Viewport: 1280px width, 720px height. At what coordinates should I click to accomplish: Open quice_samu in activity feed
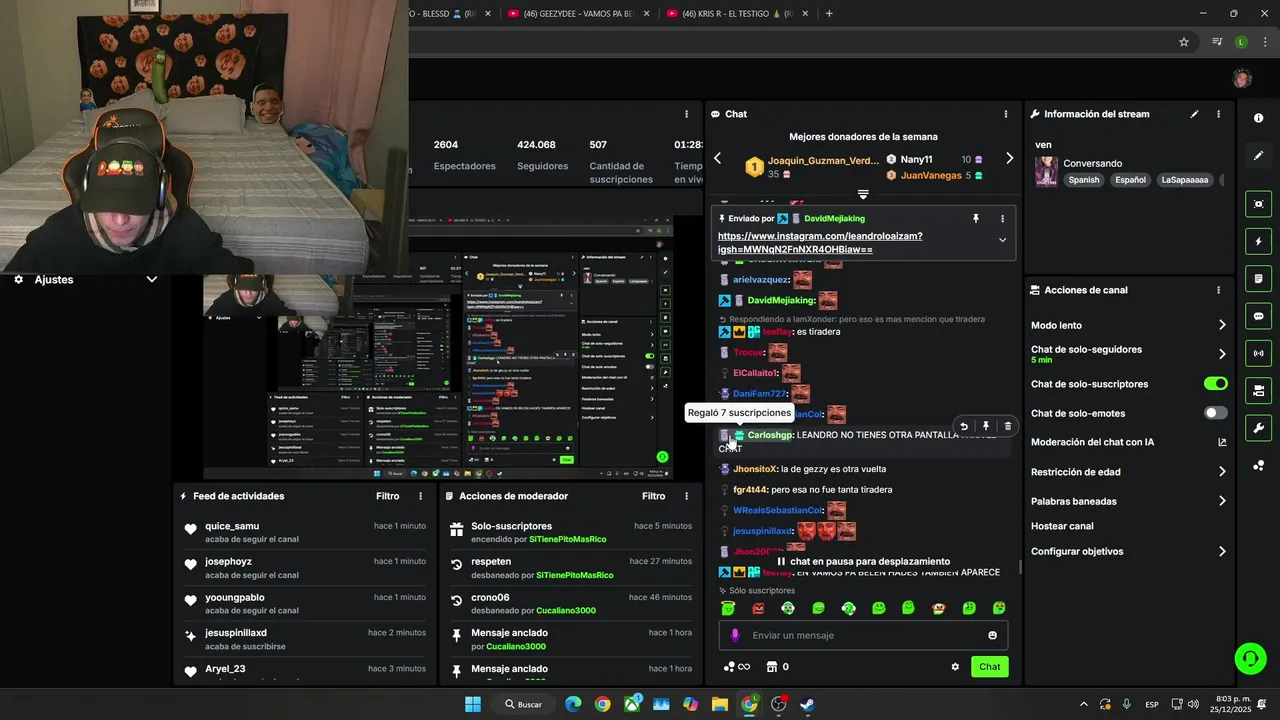(232, 526)
